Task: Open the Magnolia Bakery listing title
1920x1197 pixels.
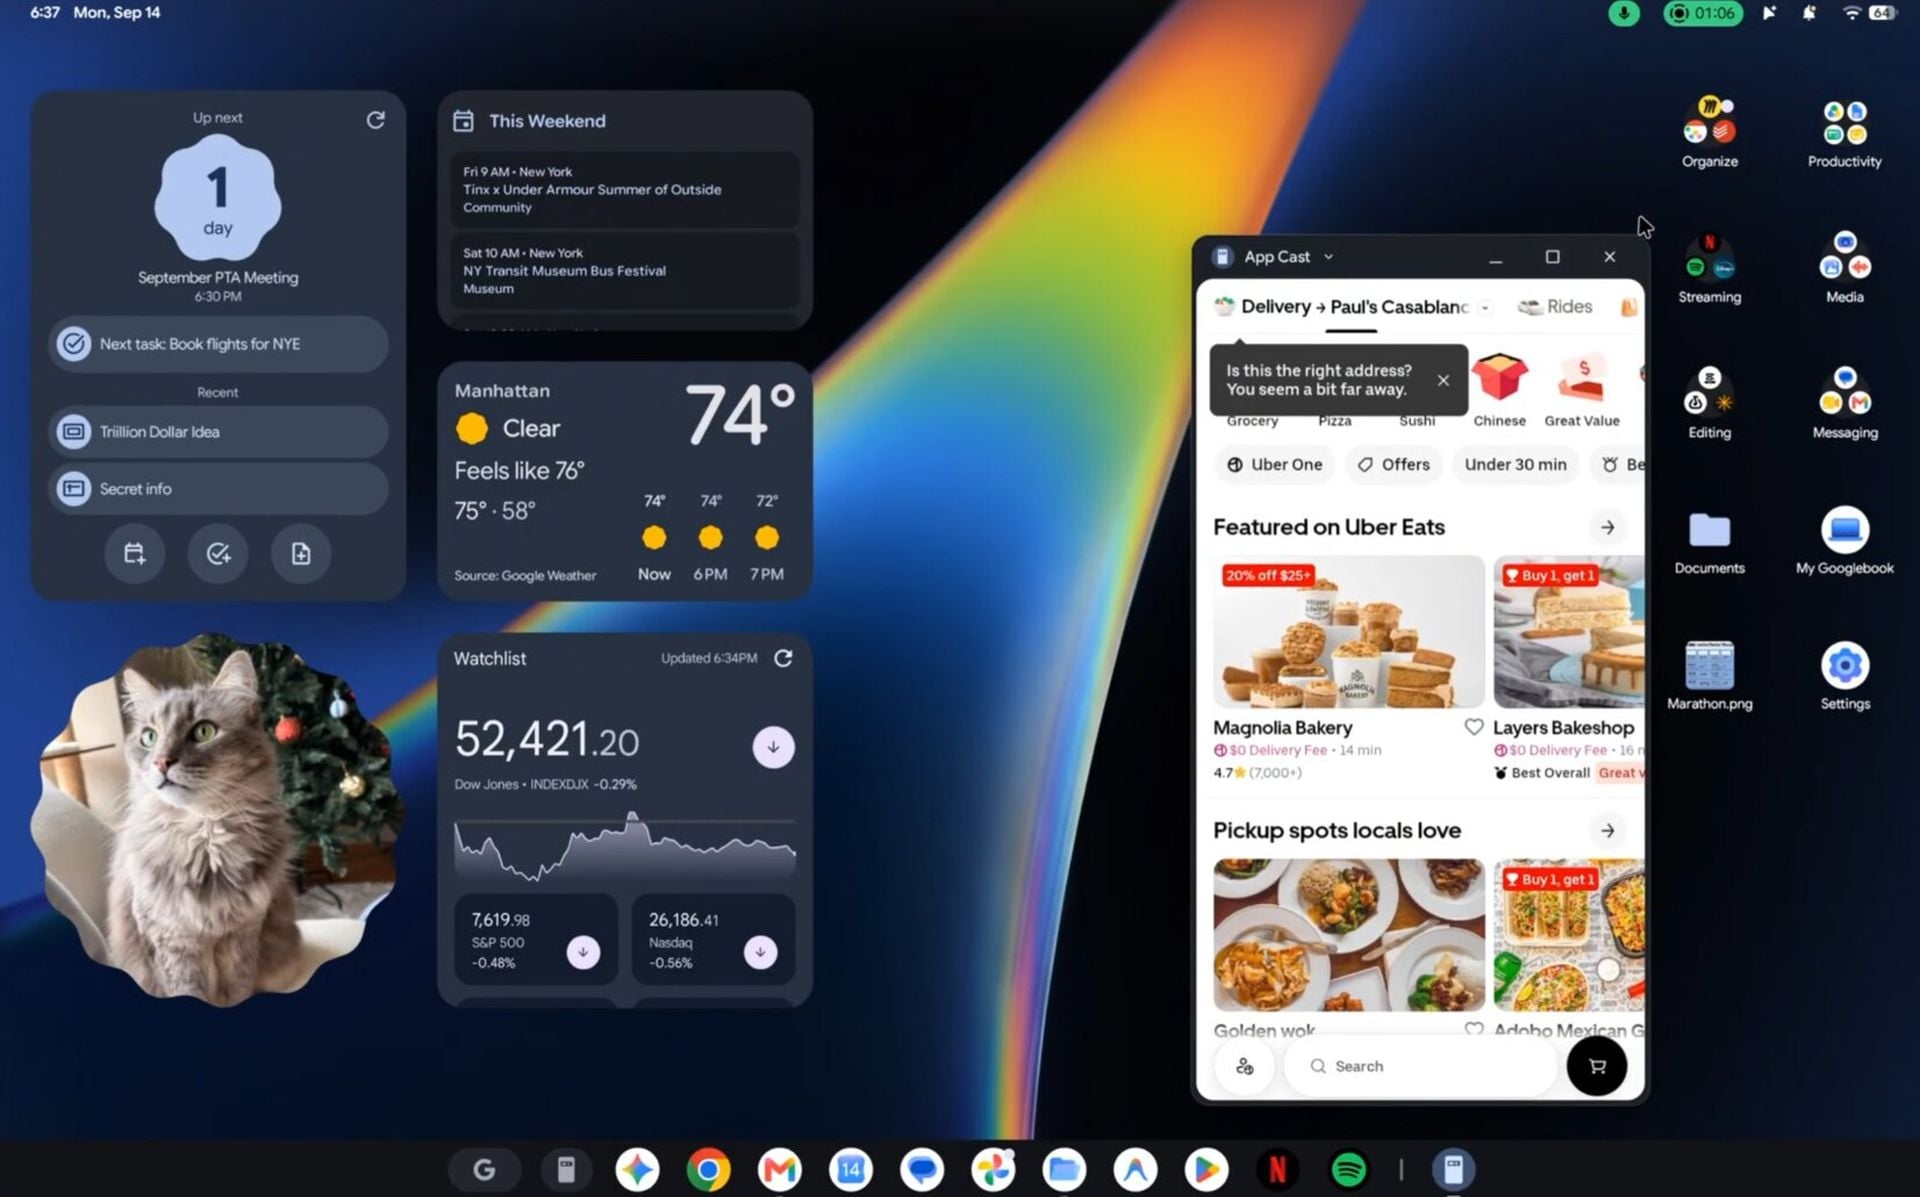Action: coord(1282,728)
